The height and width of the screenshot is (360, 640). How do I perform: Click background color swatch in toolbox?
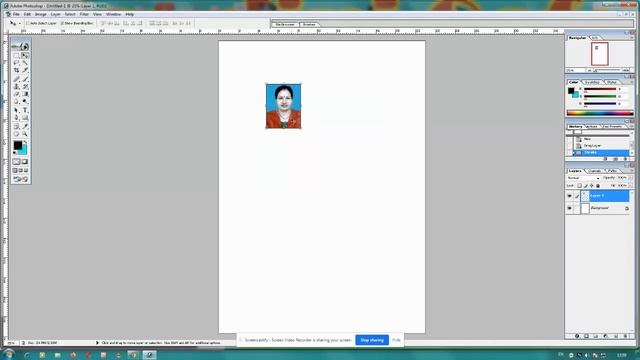(23, 150)
